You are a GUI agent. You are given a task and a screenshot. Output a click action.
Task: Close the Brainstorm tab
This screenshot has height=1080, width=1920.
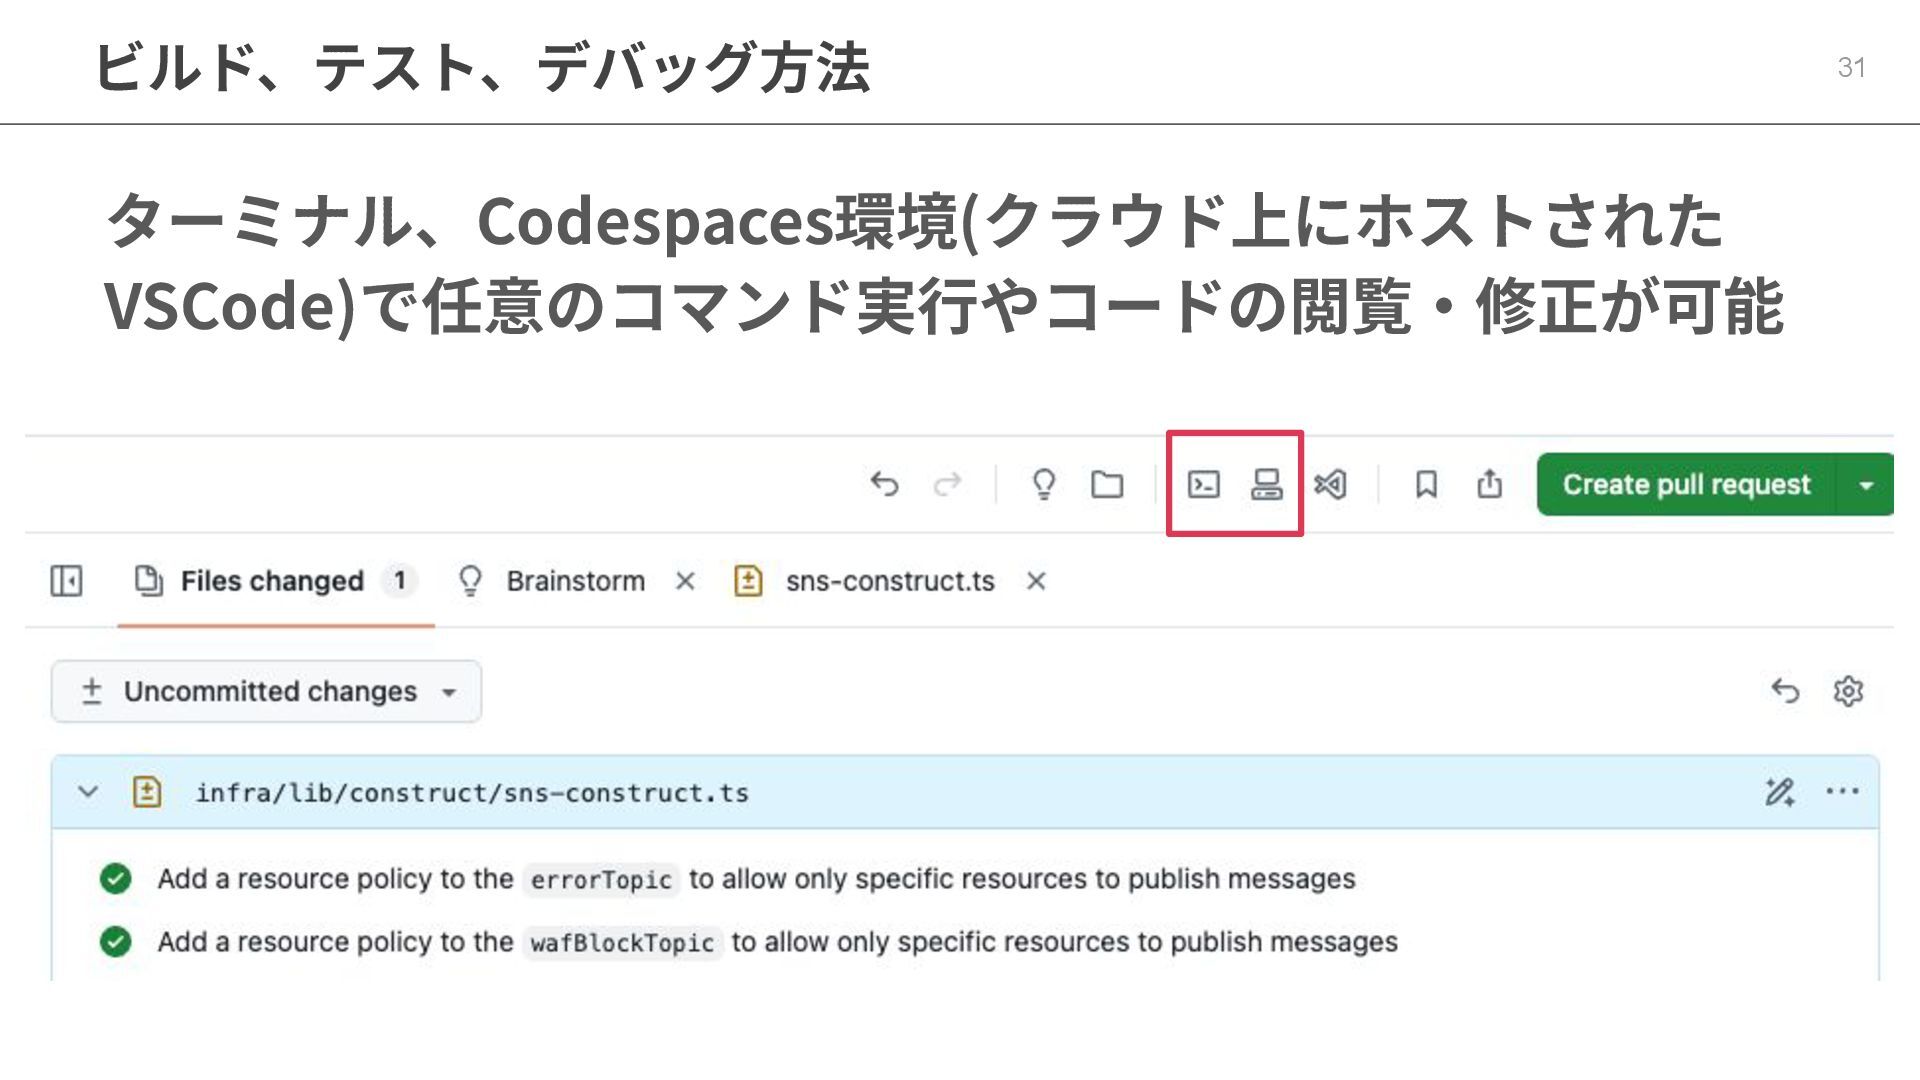tap(685, 581)
